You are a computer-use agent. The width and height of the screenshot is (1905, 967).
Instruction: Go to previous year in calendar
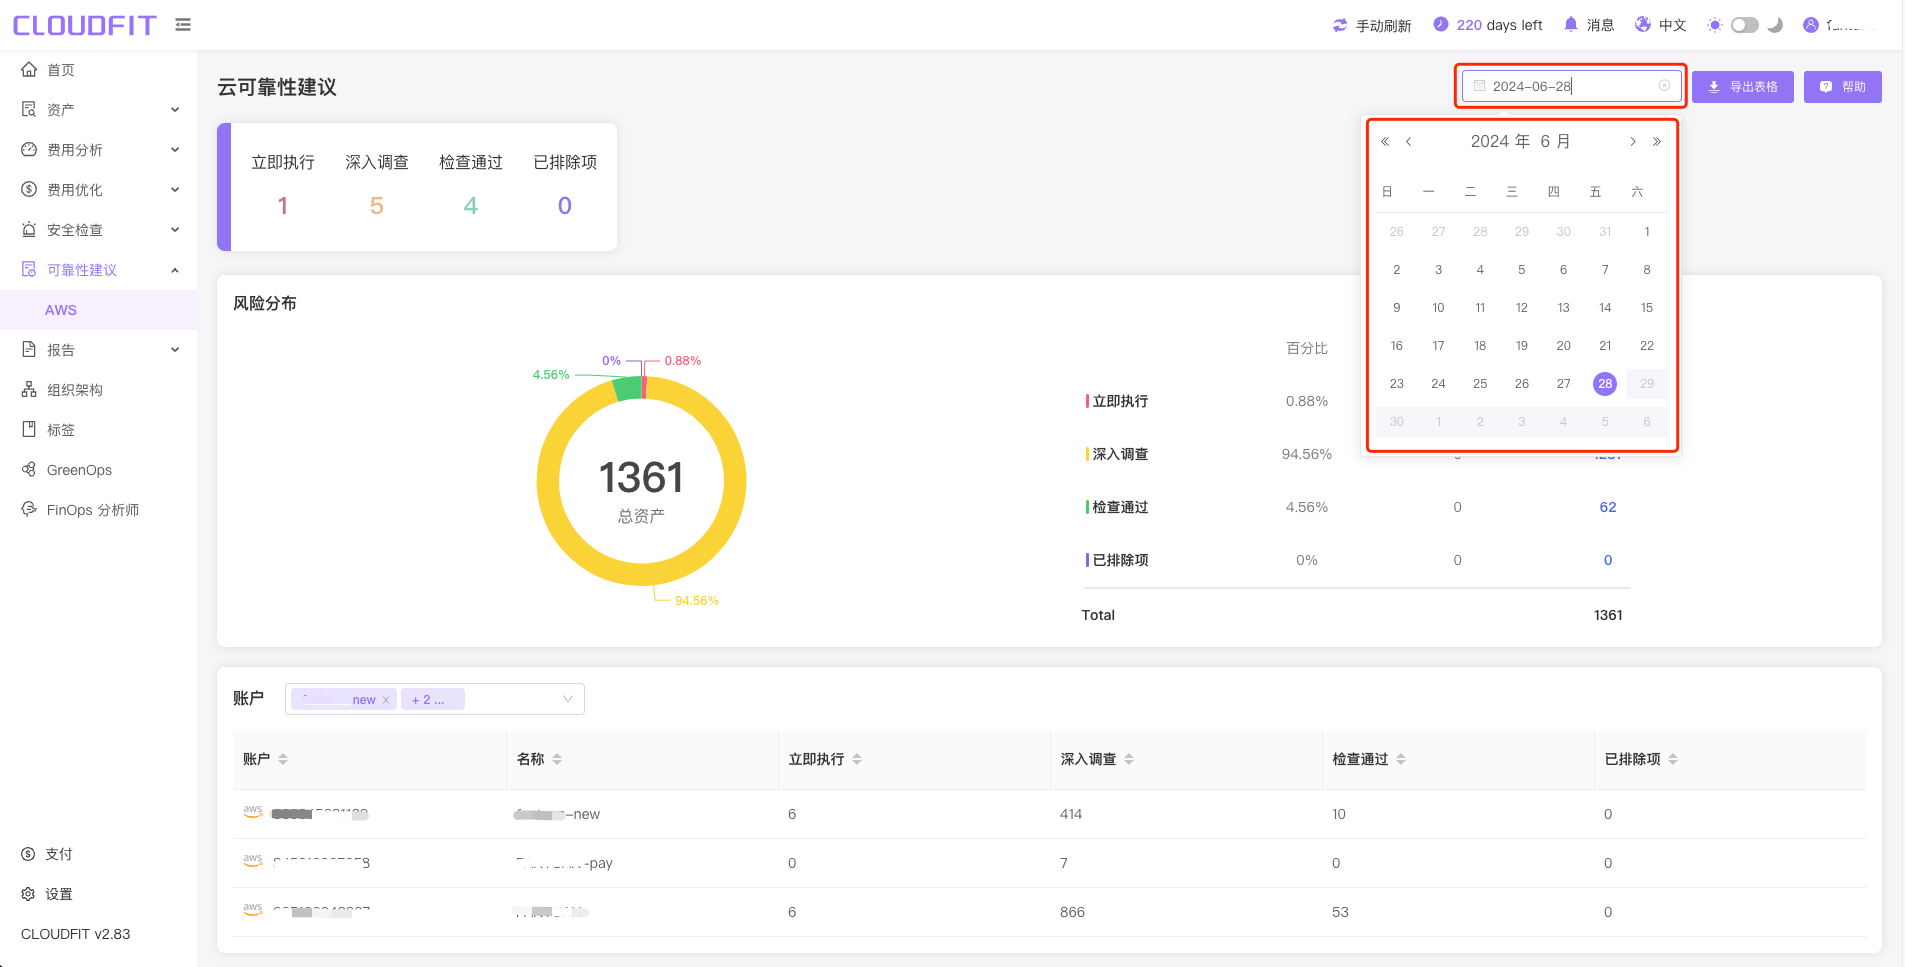coord(1385,142)
